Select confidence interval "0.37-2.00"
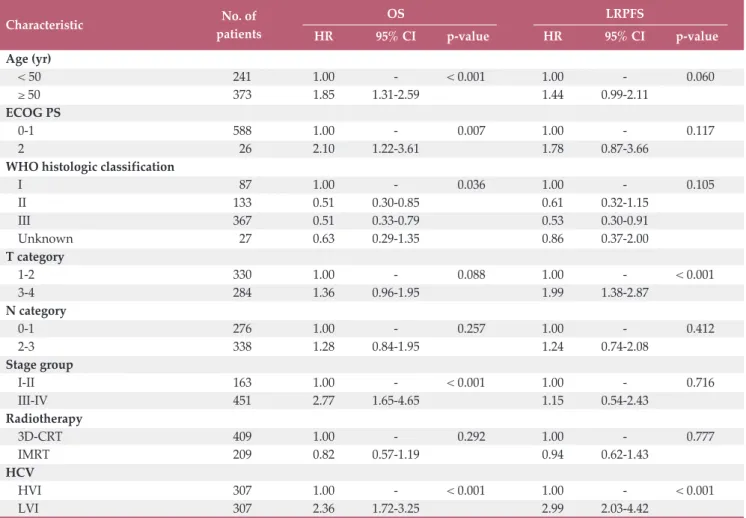The height and width of the screenshot is (518, 746). (x=625, y=239)
